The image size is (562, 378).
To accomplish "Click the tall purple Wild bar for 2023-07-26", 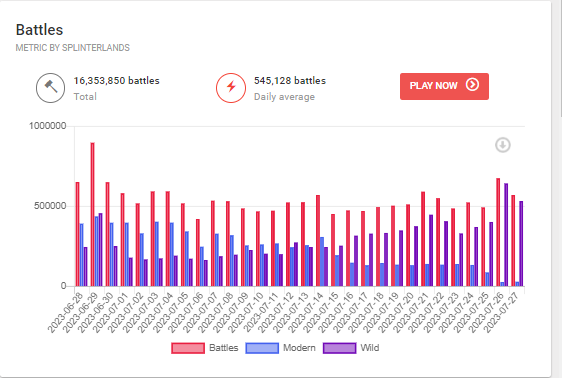I will tap(506, 235).
